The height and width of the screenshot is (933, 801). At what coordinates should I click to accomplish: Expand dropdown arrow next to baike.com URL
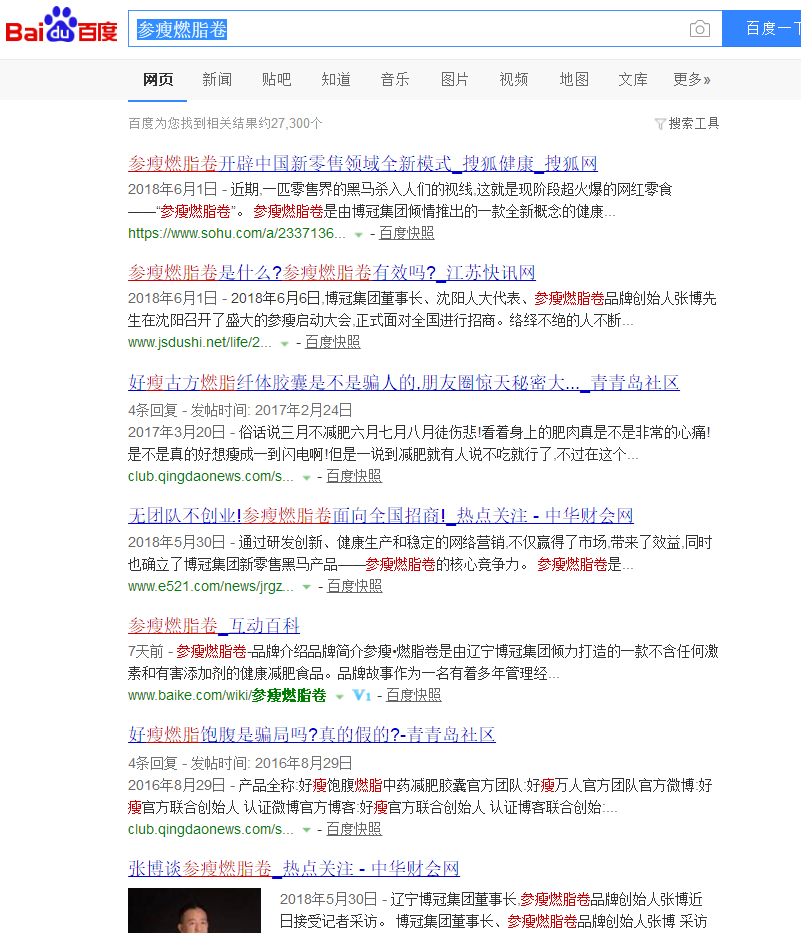pyautogui.click(x=339, y=696)
